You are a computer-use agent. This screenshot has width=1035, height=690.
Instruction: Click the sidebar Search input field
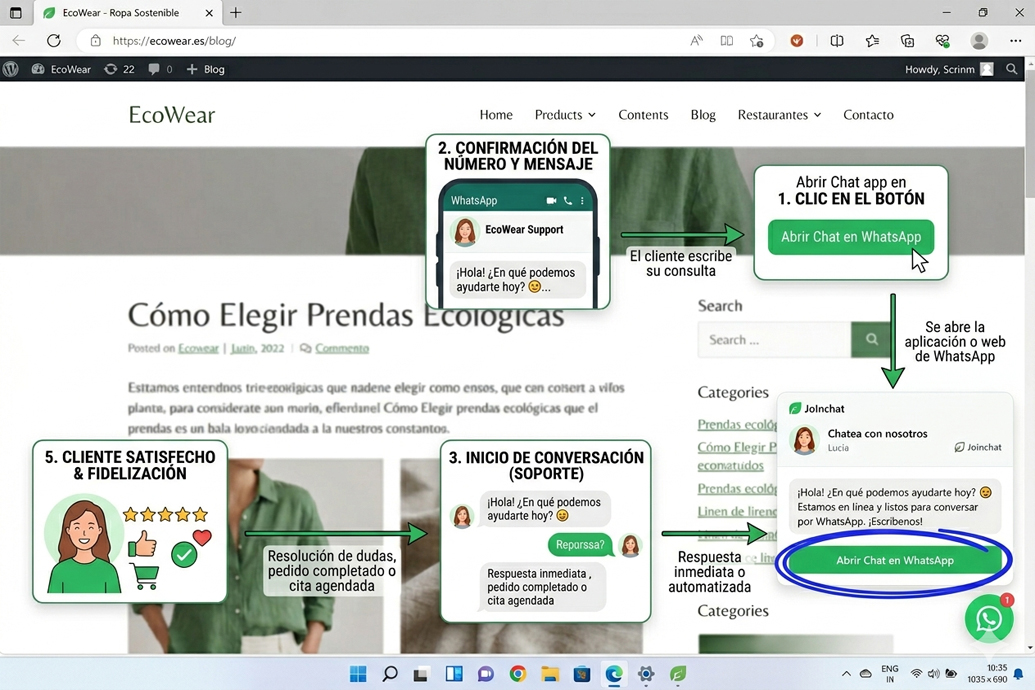774,340
